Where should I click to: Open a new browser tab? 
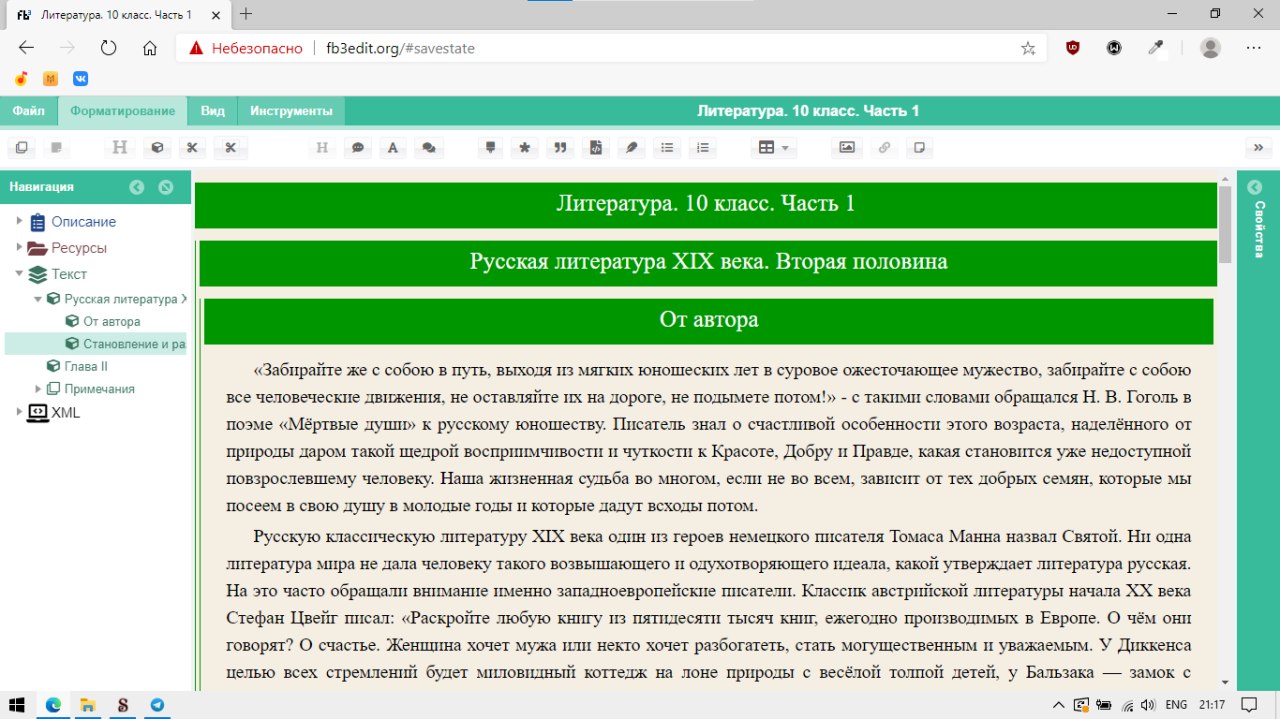click(246, 14)
